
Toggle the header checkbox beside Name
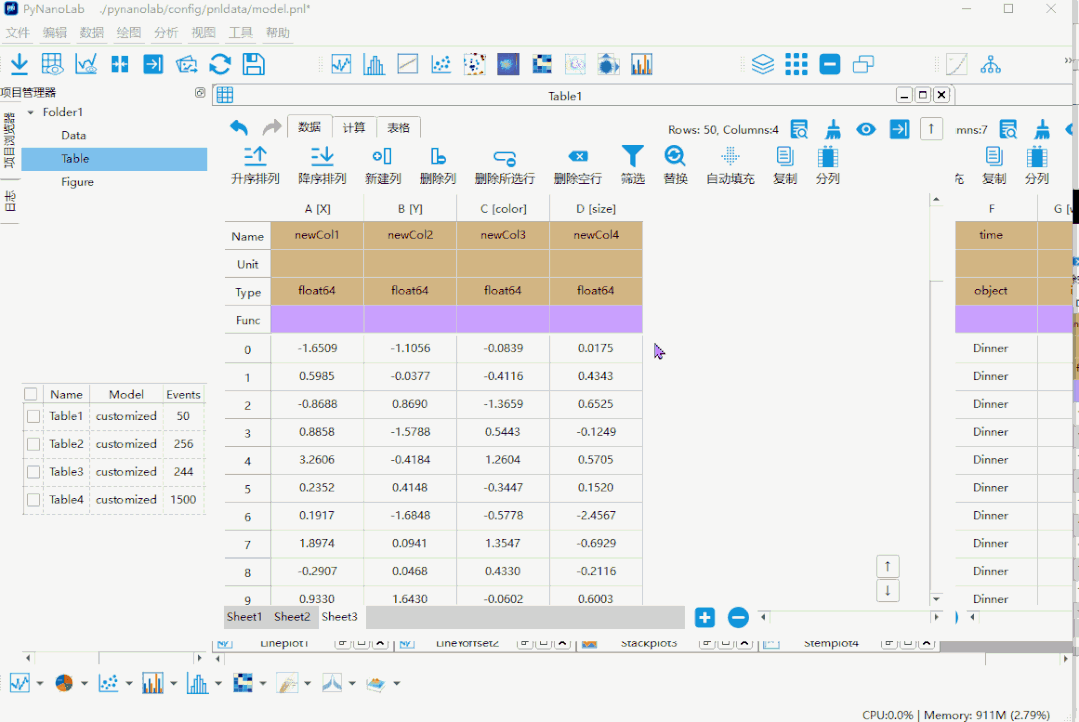click(x=30, y=394)
